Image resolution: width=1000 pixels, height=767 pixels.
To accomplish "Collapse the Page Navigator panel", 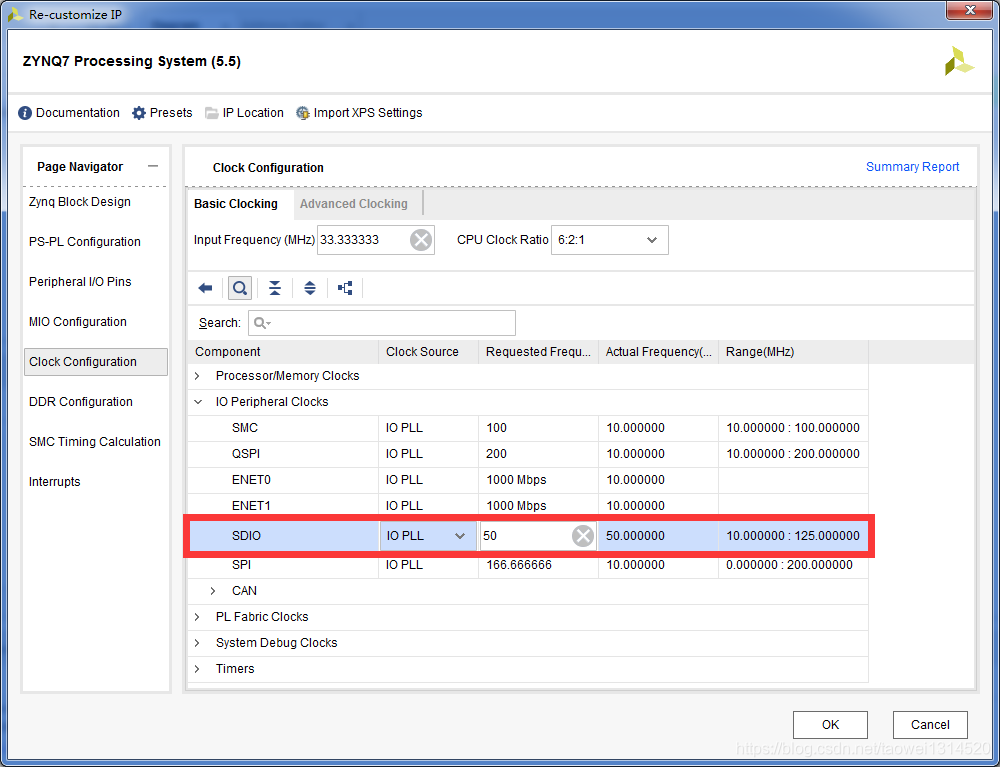I will tap(152, 166).
